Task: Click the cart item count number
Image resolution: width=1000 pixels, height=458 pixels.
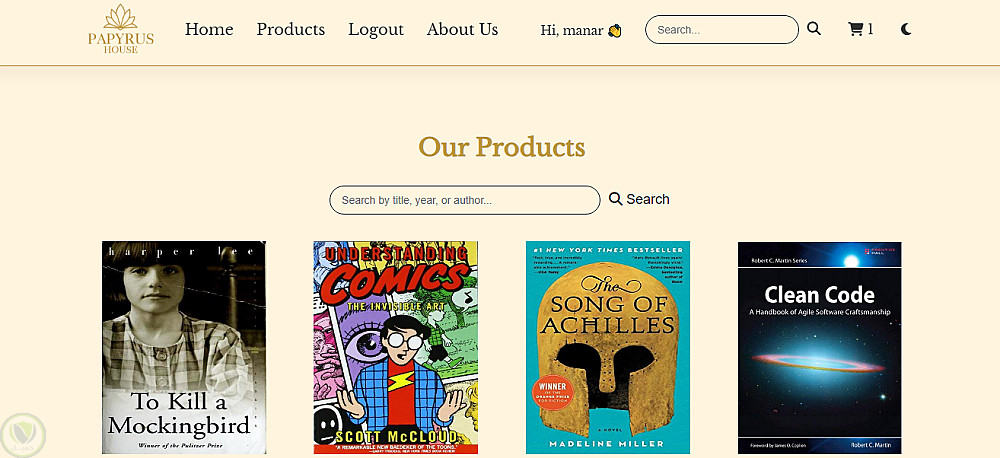Action: [870, 29]
